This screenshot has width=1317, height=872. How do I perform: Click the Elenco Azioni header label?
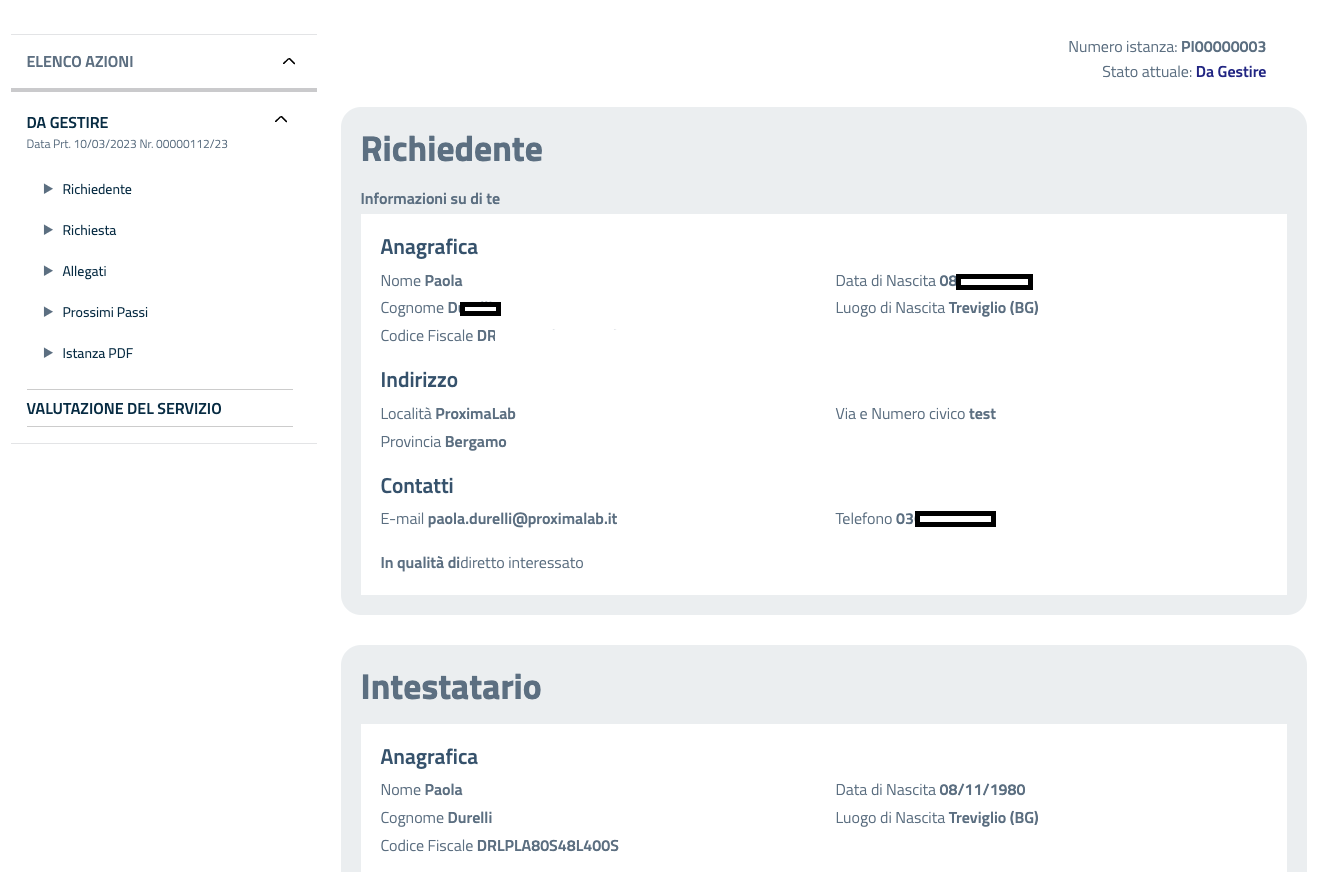point(80,62)
